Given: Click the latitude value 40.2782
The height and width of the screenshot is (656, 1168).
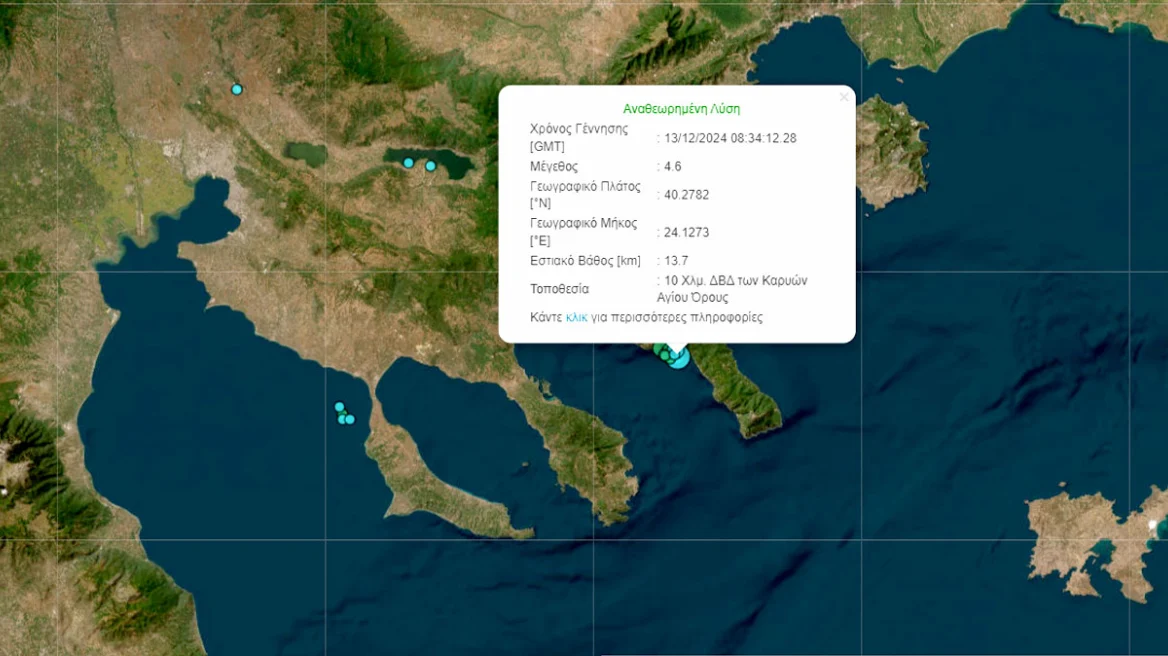Looking at the screenshot, I should pyautogui.click(x=686, y=195).
